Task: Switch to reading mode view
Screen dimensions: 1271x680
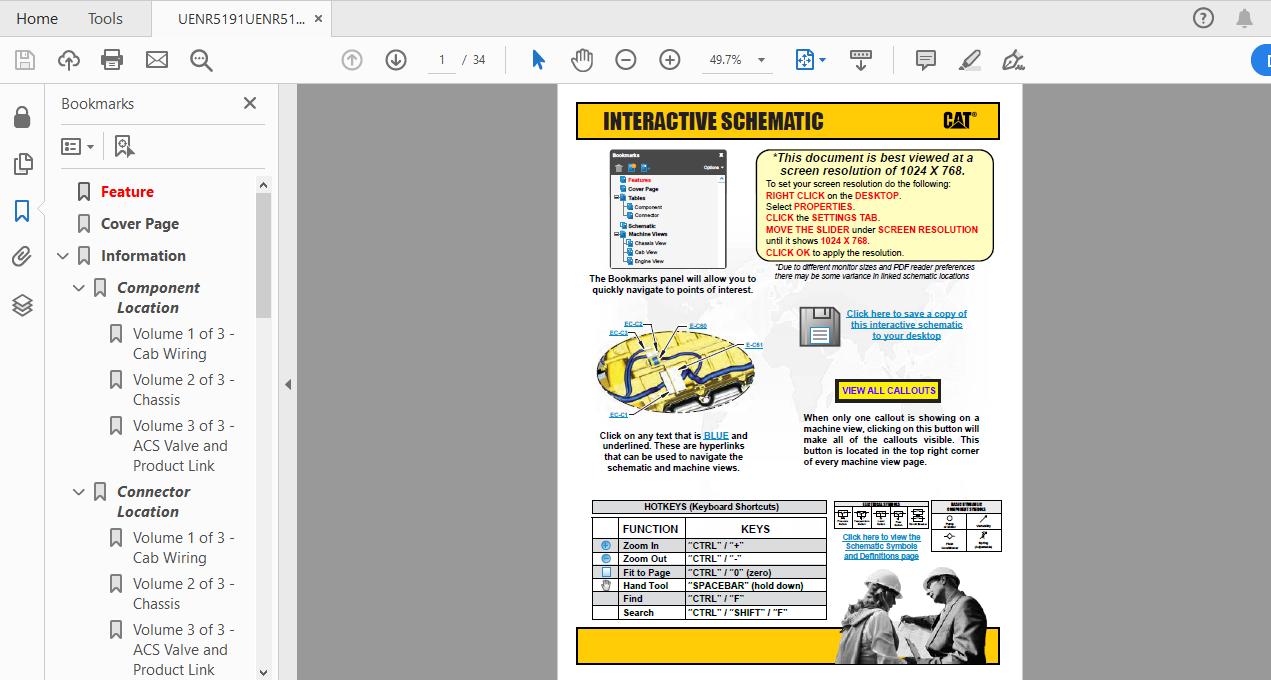Action: click(860, 59)
